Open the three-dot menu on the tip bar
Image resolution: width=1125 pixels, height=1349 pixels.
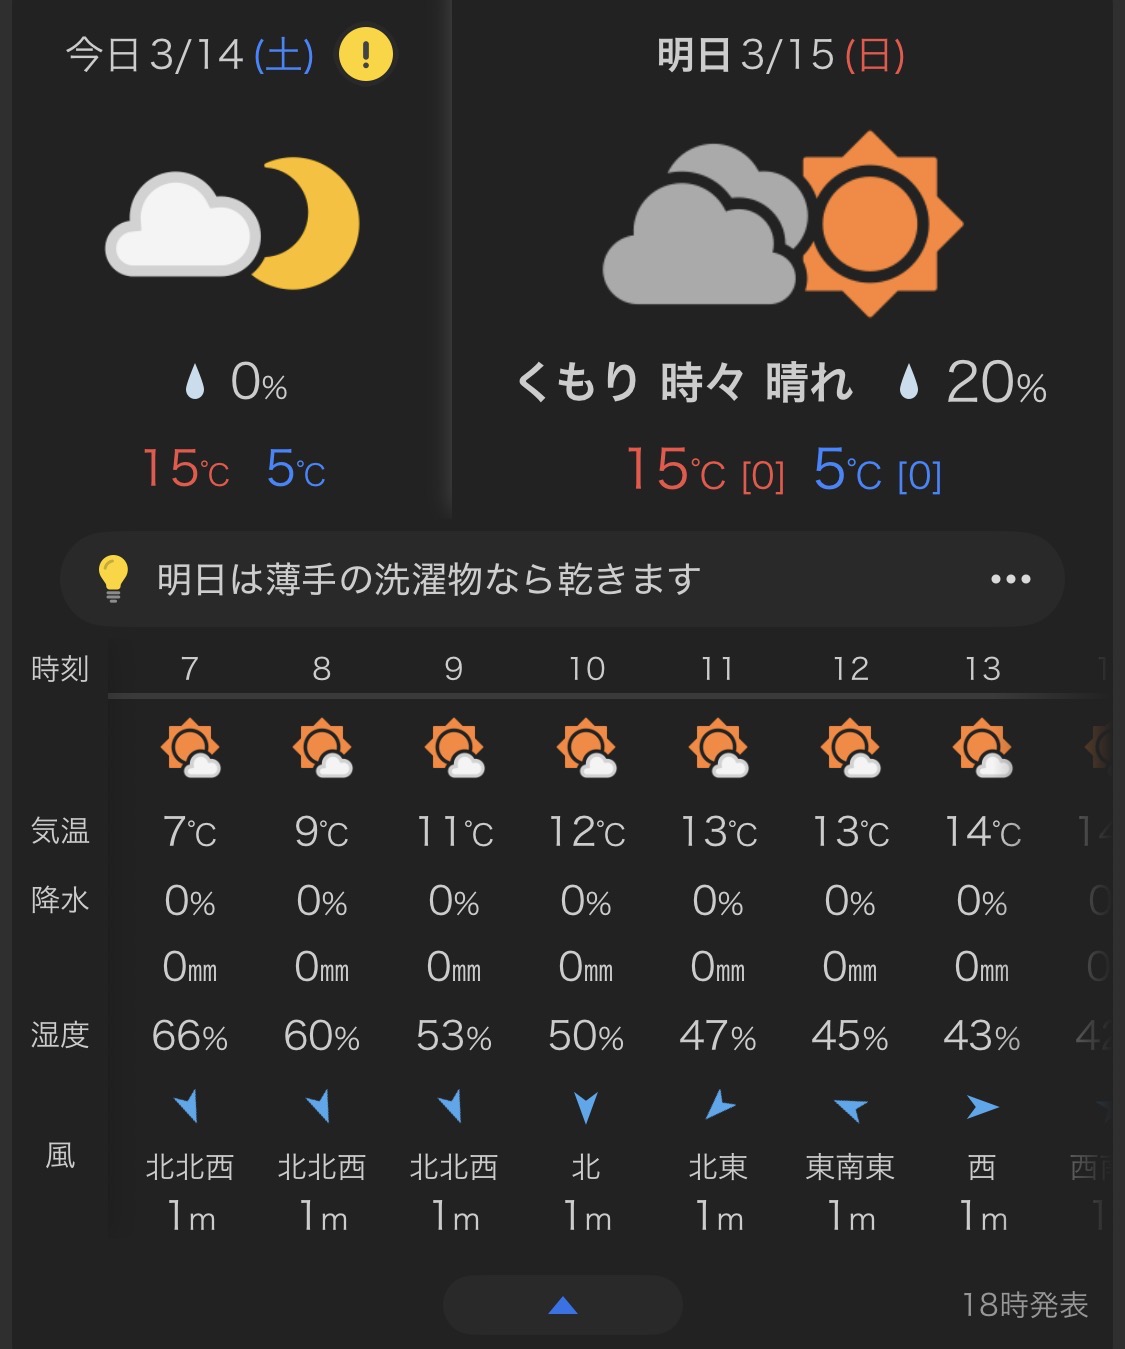click(x=1010, y=579)
